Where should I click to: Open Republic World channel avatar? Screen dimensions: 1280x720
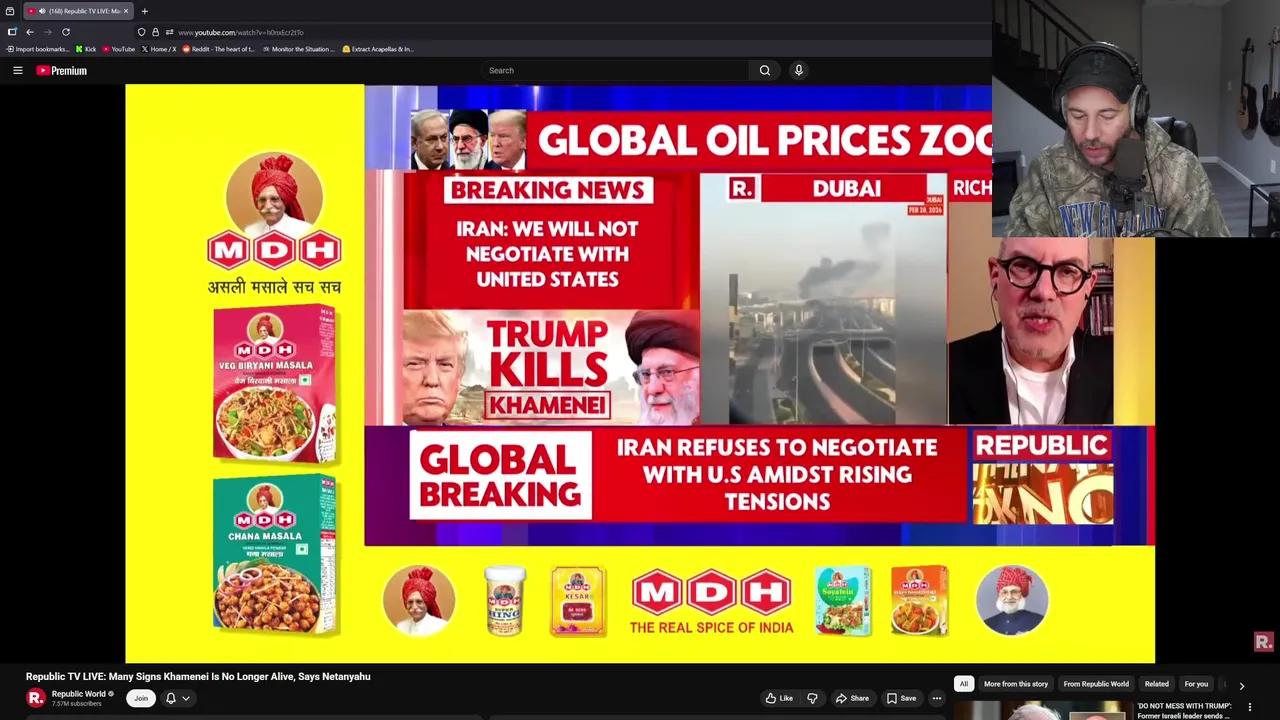click(x=36, y=698)
